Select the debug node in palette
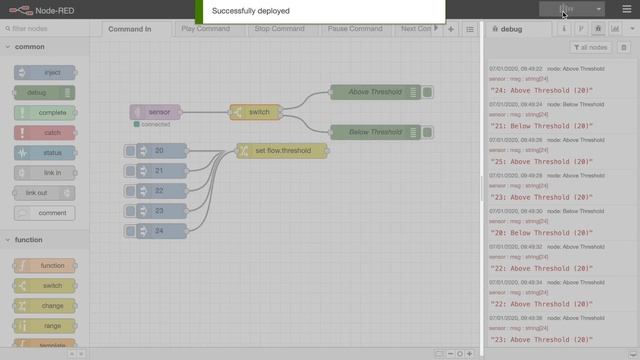Viewport: 640px width, 360px height. pos(44,93)
